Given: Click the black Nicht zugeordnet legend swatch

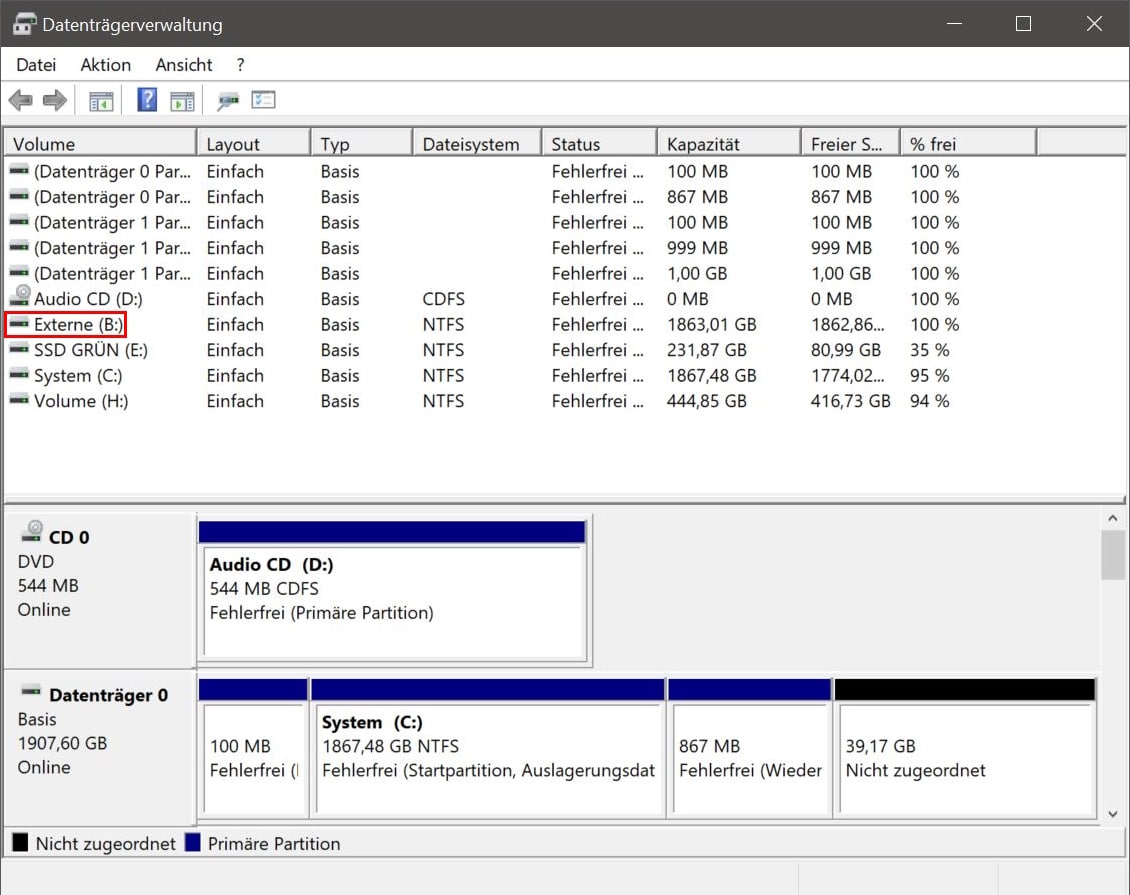Looking at the screenshot, I should [20, 842].
